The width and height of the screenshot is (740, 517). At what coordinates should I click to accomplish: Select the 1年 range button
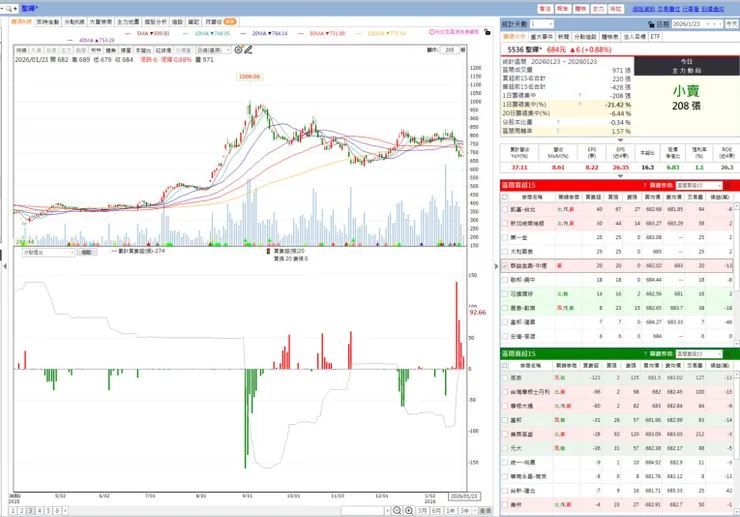[450, 510]
